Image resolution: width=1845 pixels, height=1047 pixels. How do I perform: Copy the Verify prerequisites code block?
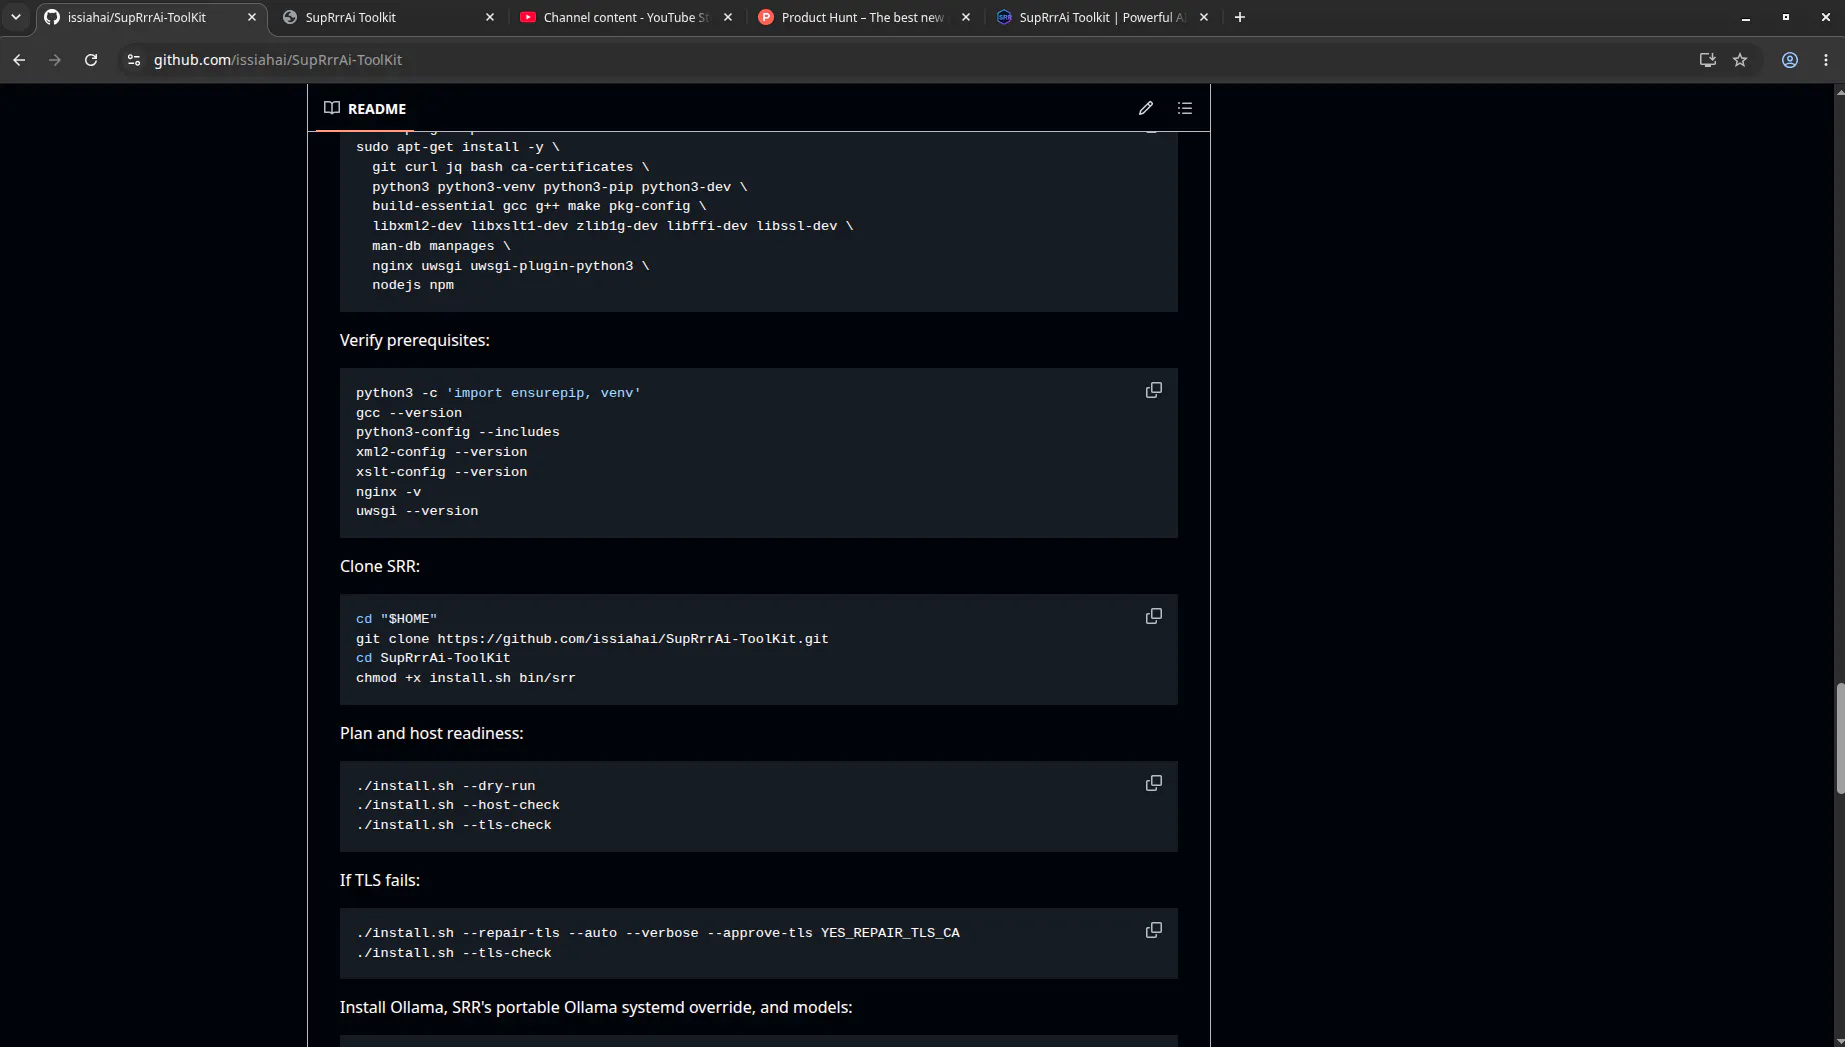(1153, 390)
